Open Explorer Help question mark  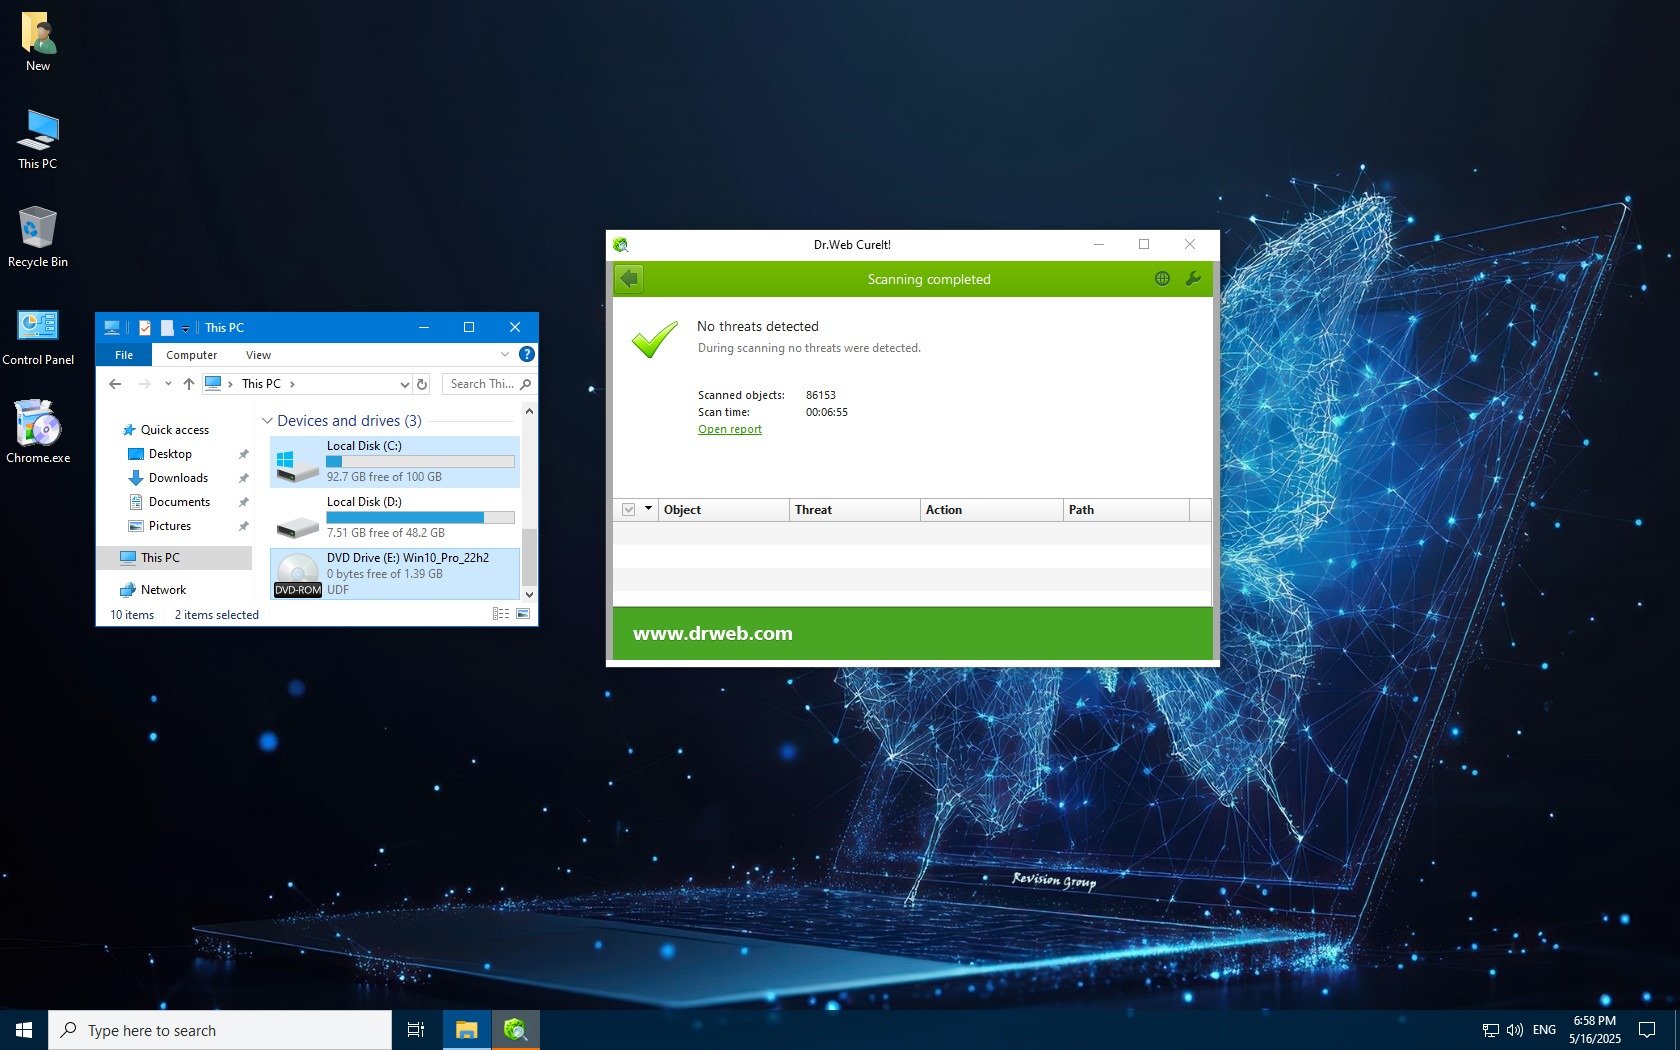(x=527, y=354)
